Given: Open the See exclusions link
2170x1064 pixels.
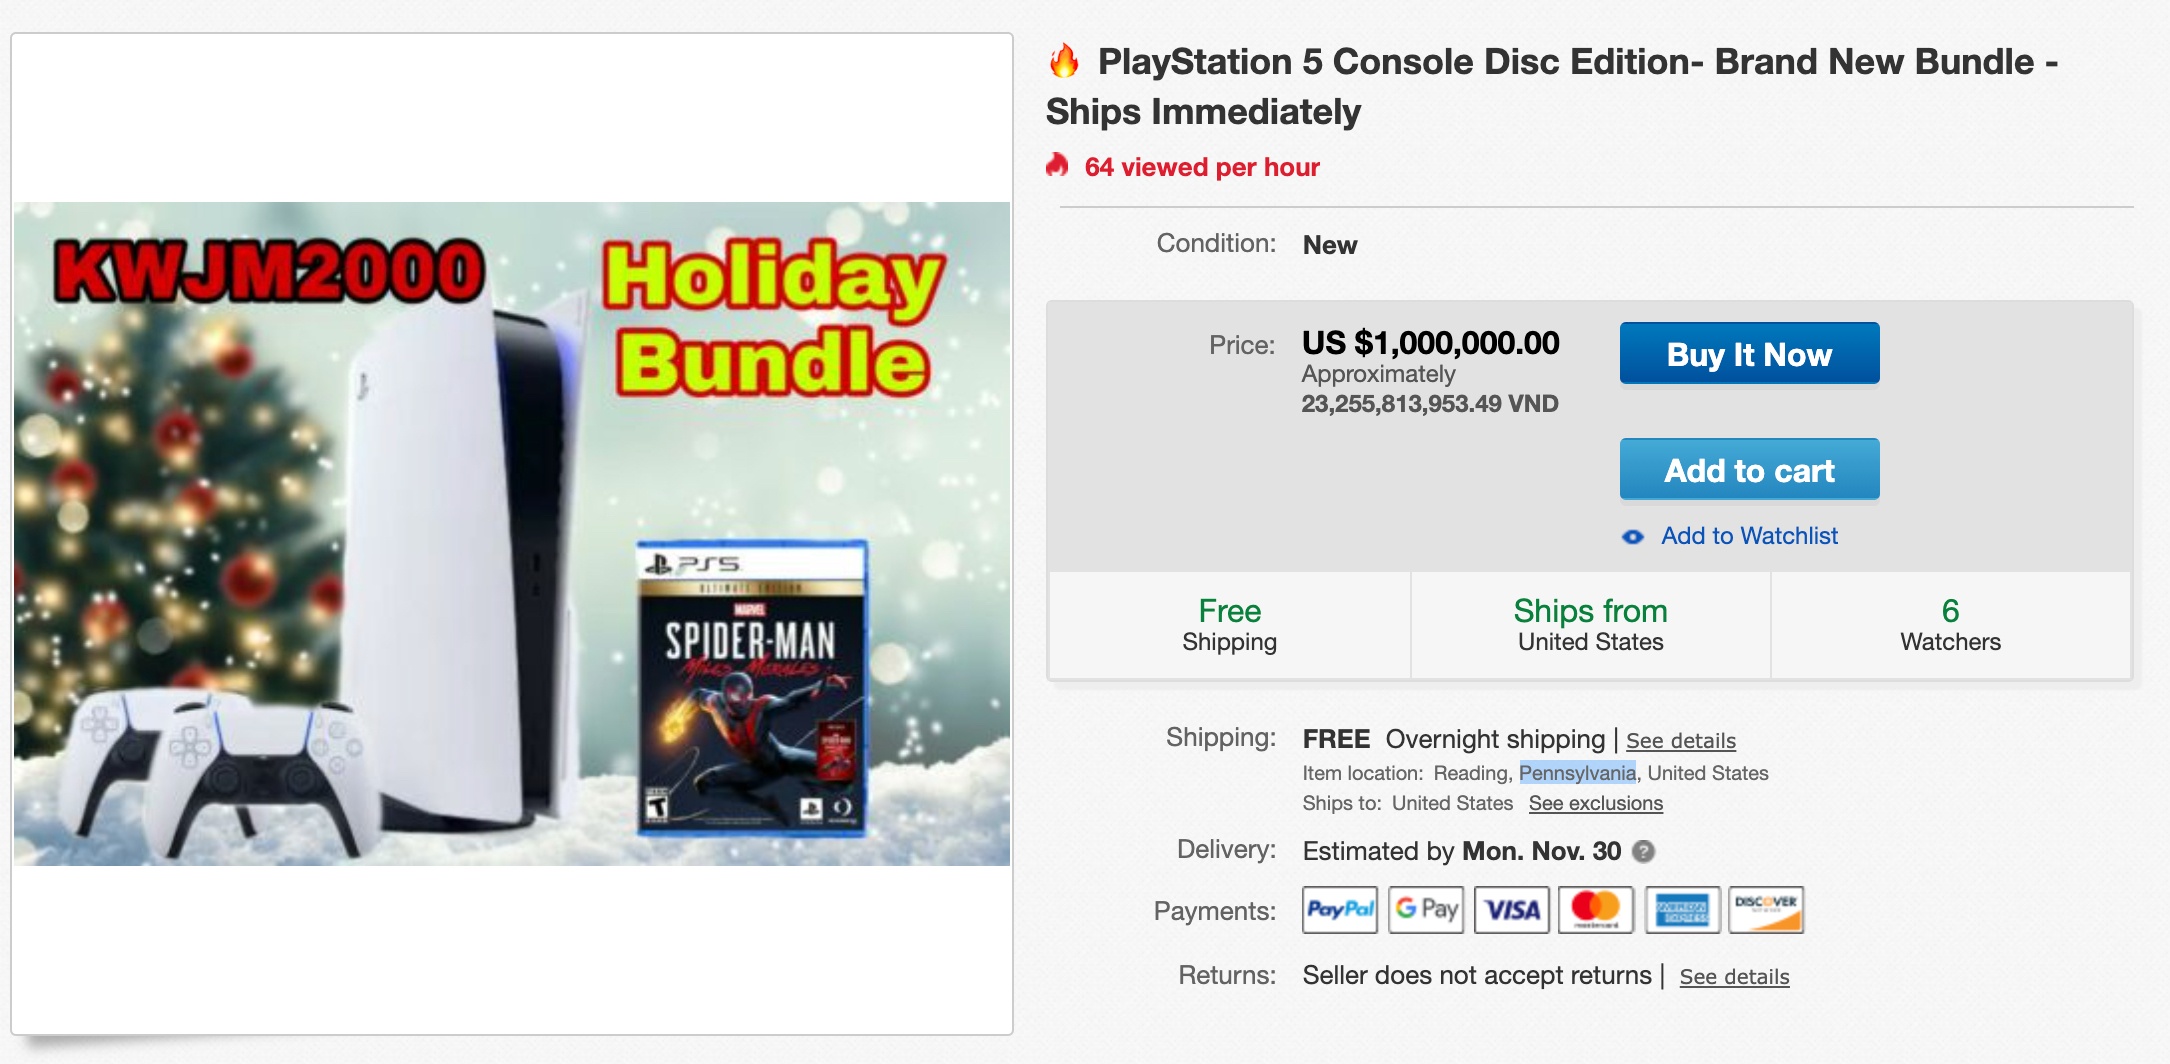Looking at the screenshot, I should (x=1595, y=804).
